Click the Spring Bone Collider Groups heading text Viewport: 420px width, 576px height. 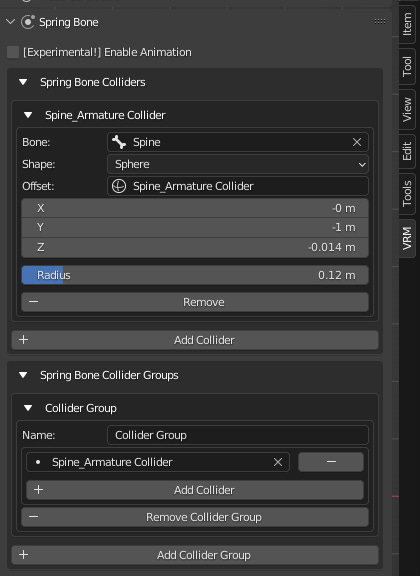109,375
